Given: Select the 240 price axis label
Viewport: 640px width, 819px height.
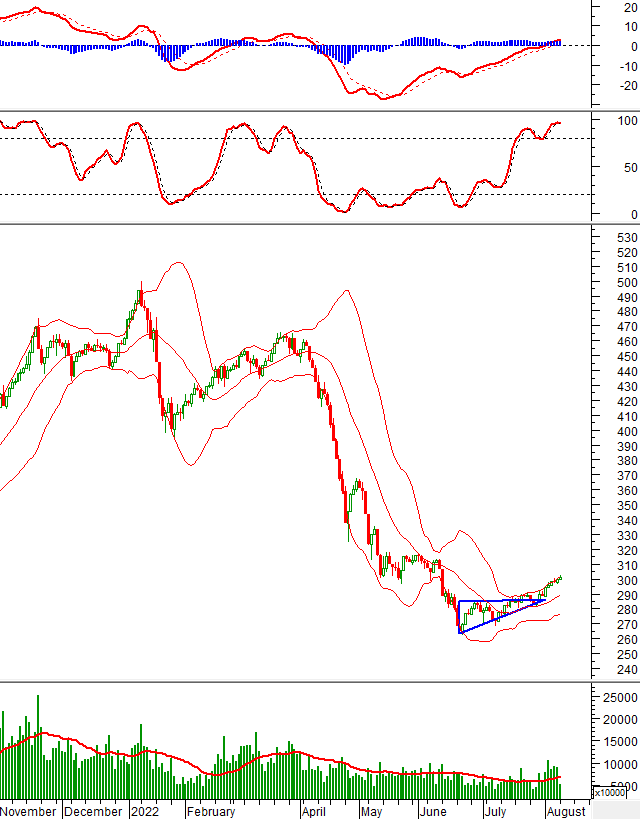Looking at the screenshot, I should pos(627,670).
